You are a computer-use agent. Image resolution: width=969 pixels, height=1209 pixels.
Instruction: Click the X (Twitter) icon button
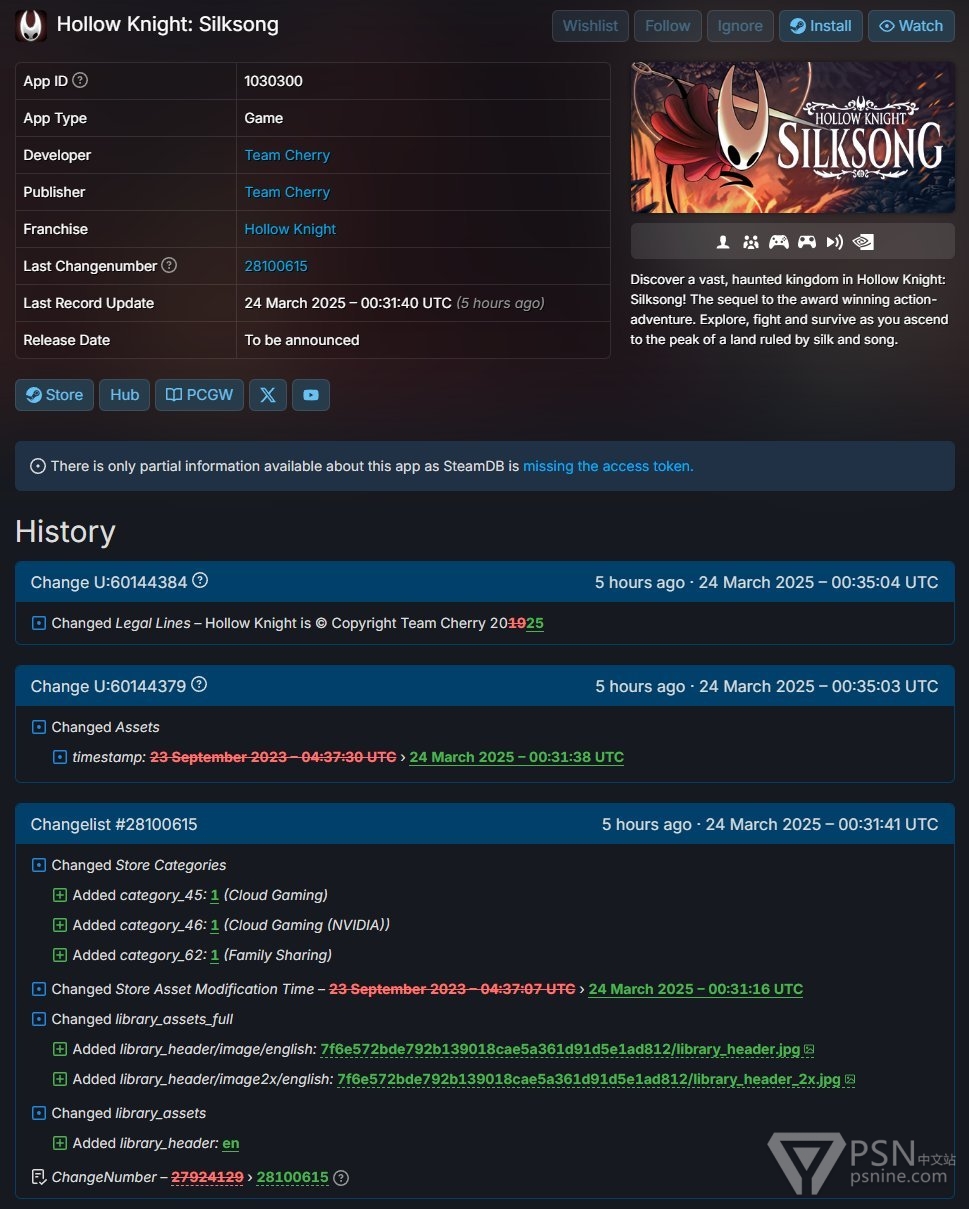click(x=268, y=395)
